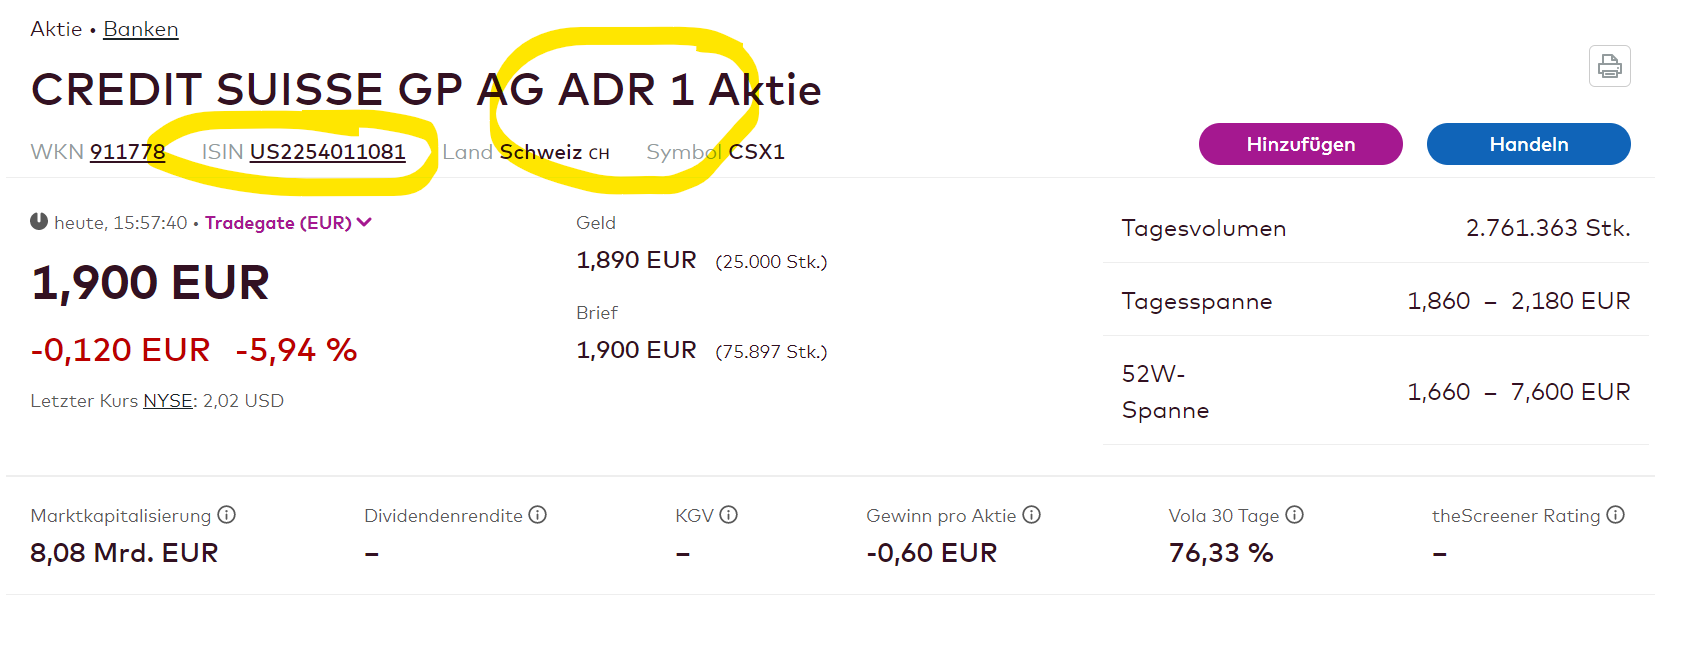This screenshot has width=1705, height=646.
Task: Open the NYSE link under Letzter Kurs
Action: [x=168, y=401]
